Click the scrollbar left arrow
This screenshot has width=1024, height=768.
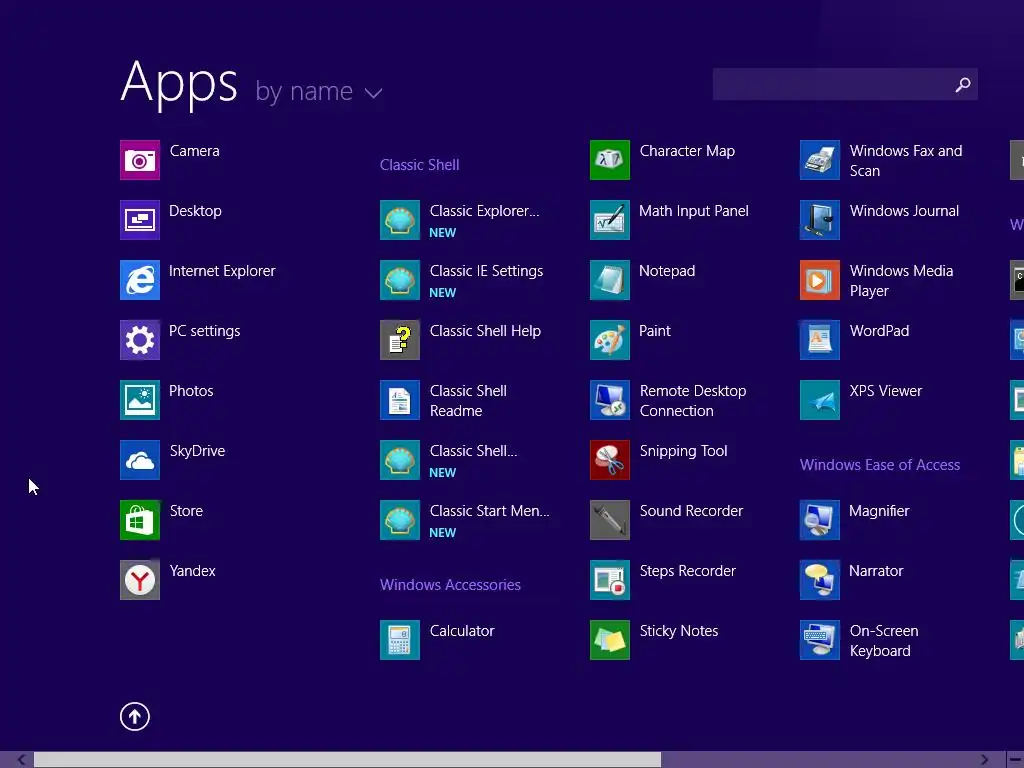(22, 760)
